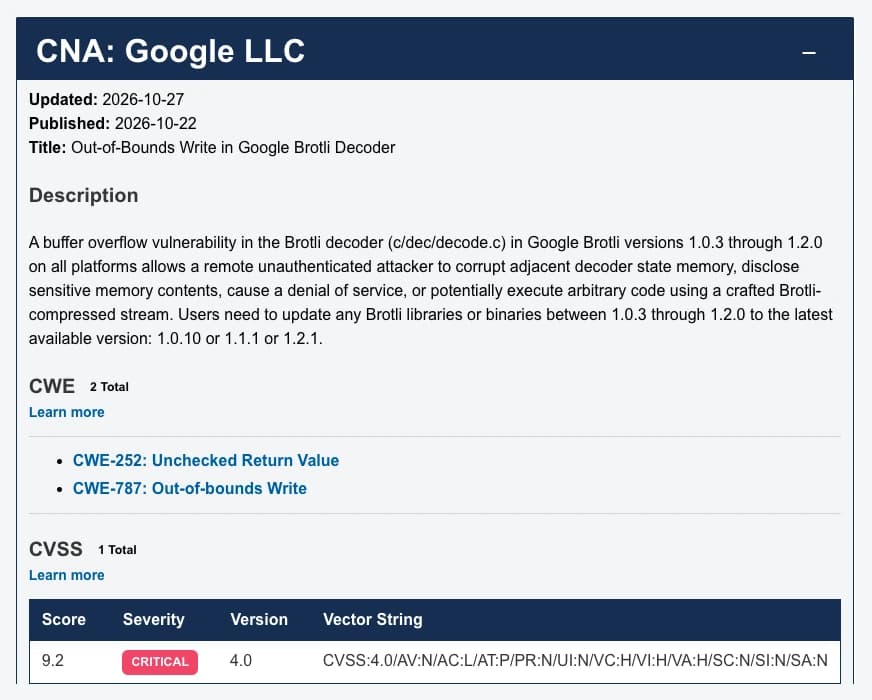Click the Description heading
Viewport: 872px width, 700px height.
83,195
